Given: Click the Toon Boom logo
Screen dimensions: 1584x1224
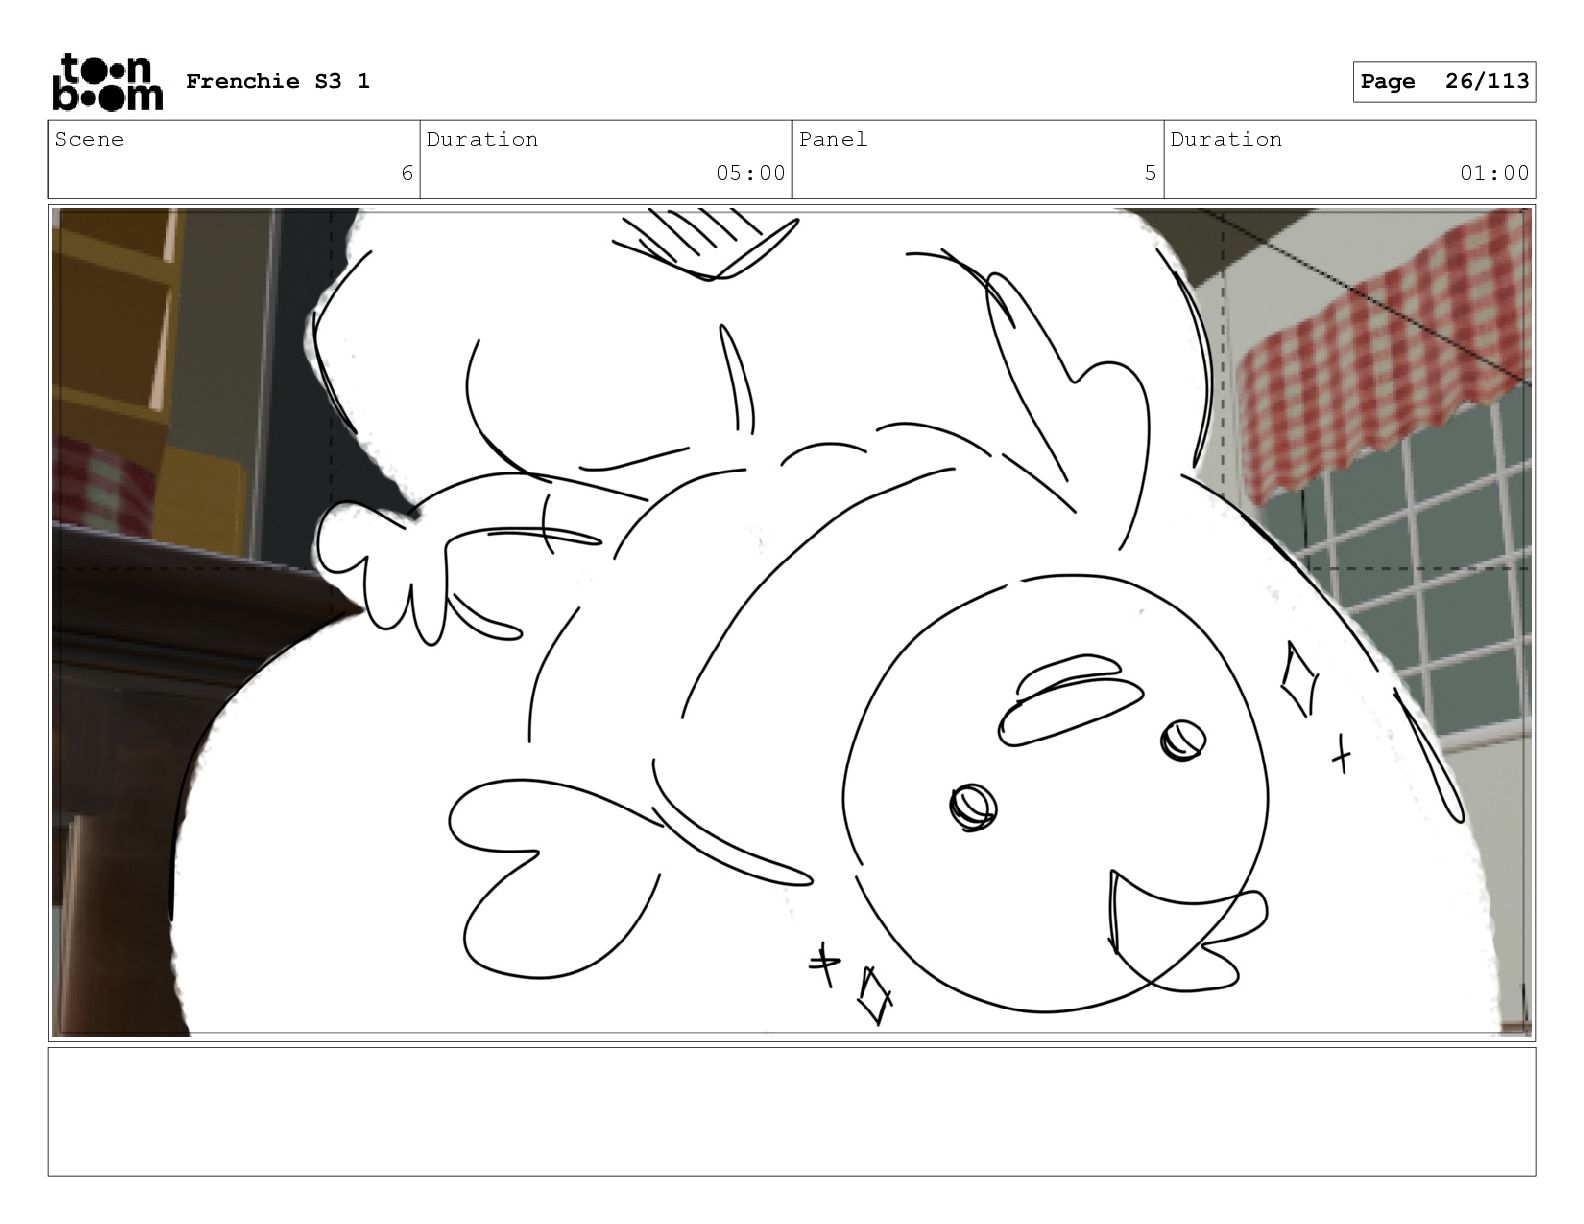Looking at the screenshot, I should click(107, 82).
